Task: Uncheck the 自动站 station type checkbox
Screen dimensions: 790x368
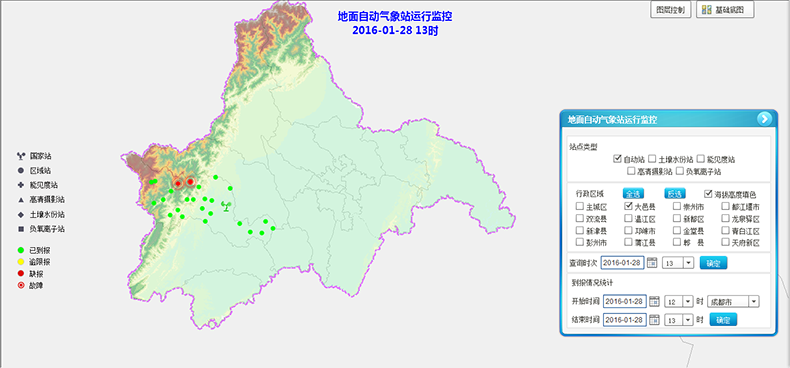Action: (x=617, y=159)
